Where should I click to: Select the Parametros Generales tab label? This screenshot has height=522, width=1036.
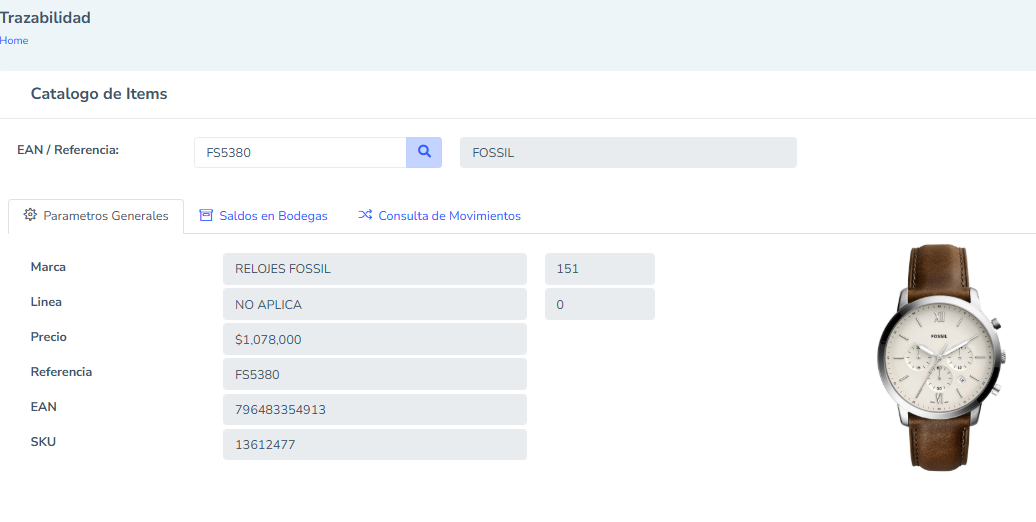[x=105, y=216]
